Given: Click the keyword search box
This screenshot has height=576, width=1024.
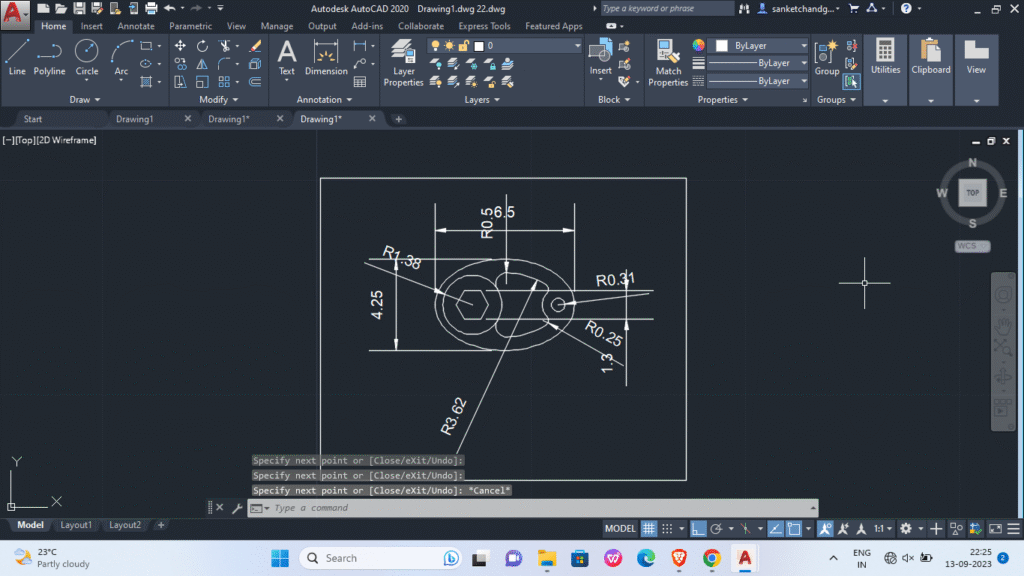Looking at the screenshot, I should pyautogui.click(x=666, y=8).
